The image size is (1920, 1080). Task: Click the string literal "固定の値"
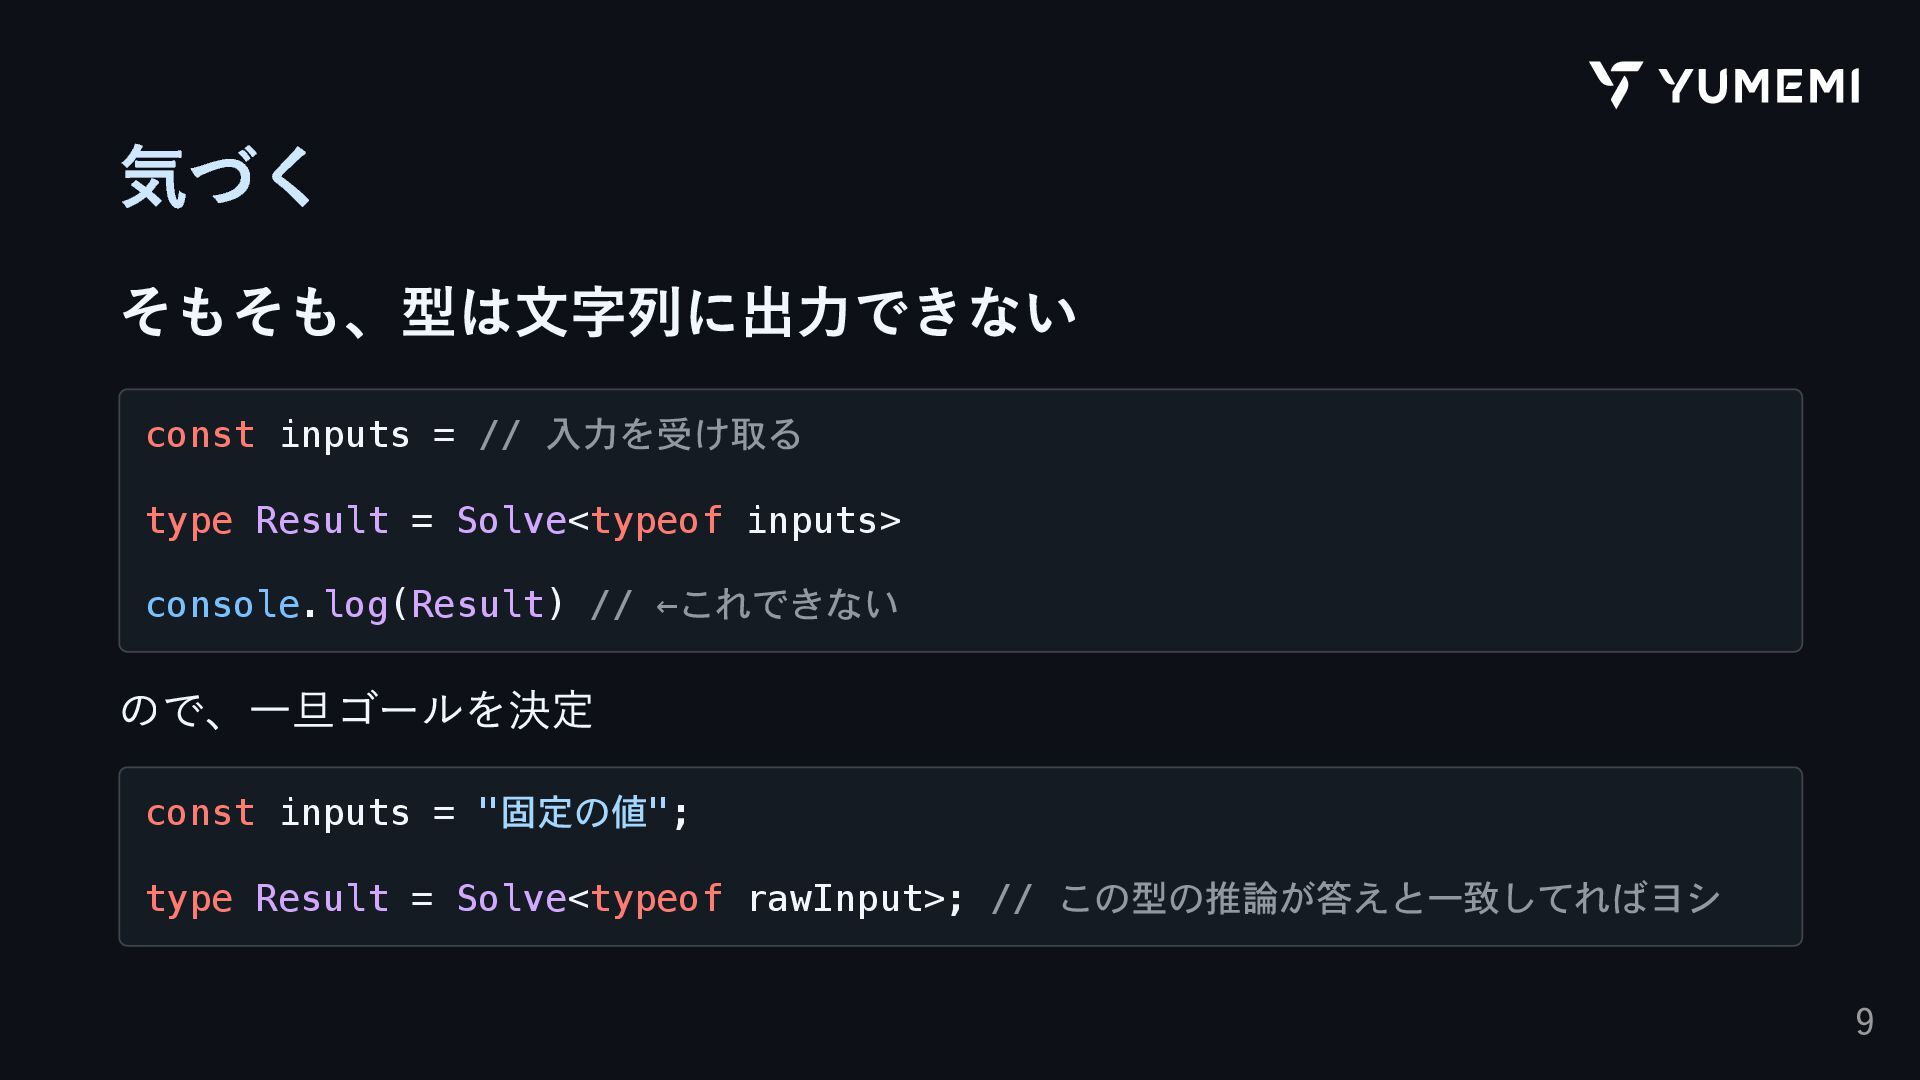(x=572, y=813)
